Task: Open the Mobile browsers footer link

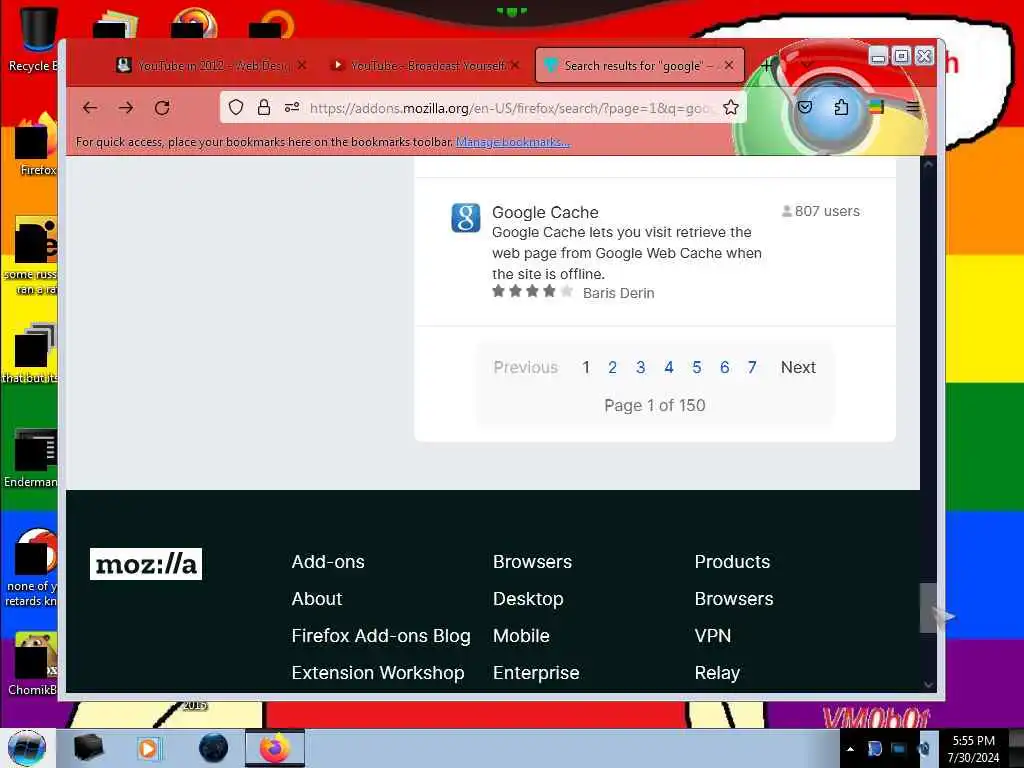Action: (521, 636)
